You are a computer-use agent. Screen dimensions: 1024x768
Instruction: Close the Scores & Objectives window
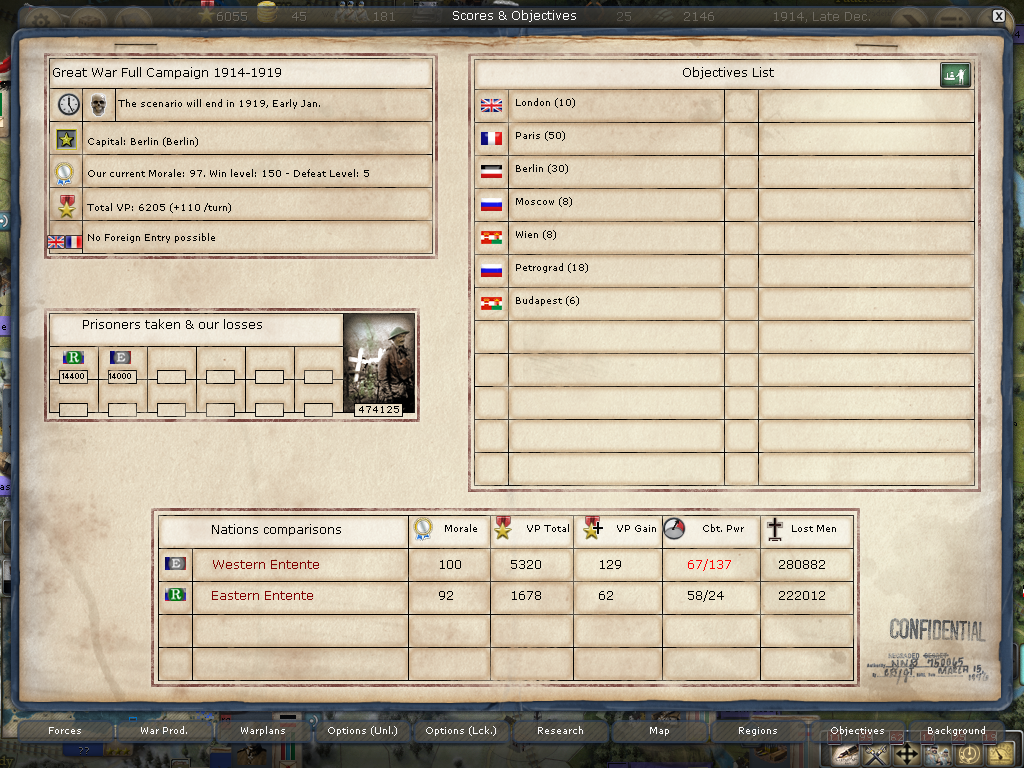click(998, 16)
